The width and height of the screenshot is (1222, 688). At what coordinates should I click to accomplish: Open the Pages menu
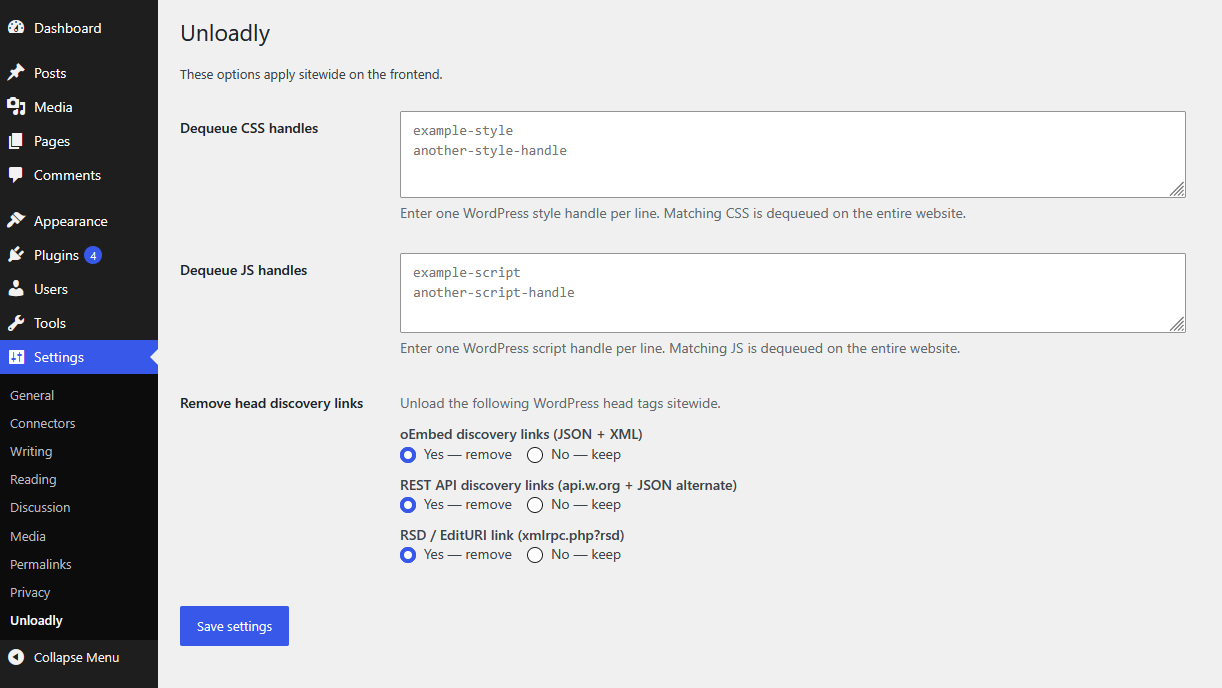pyautogui.click(x=79, y=141)
